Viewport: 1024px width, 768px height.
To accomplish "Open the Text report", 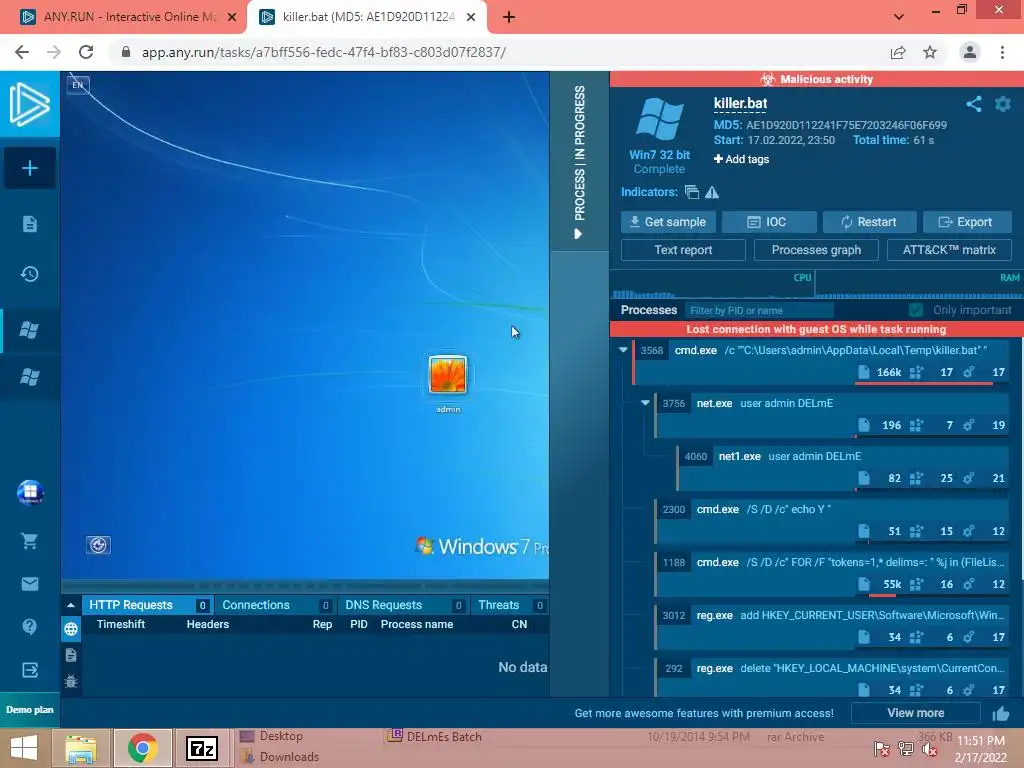I will [683, 250].
